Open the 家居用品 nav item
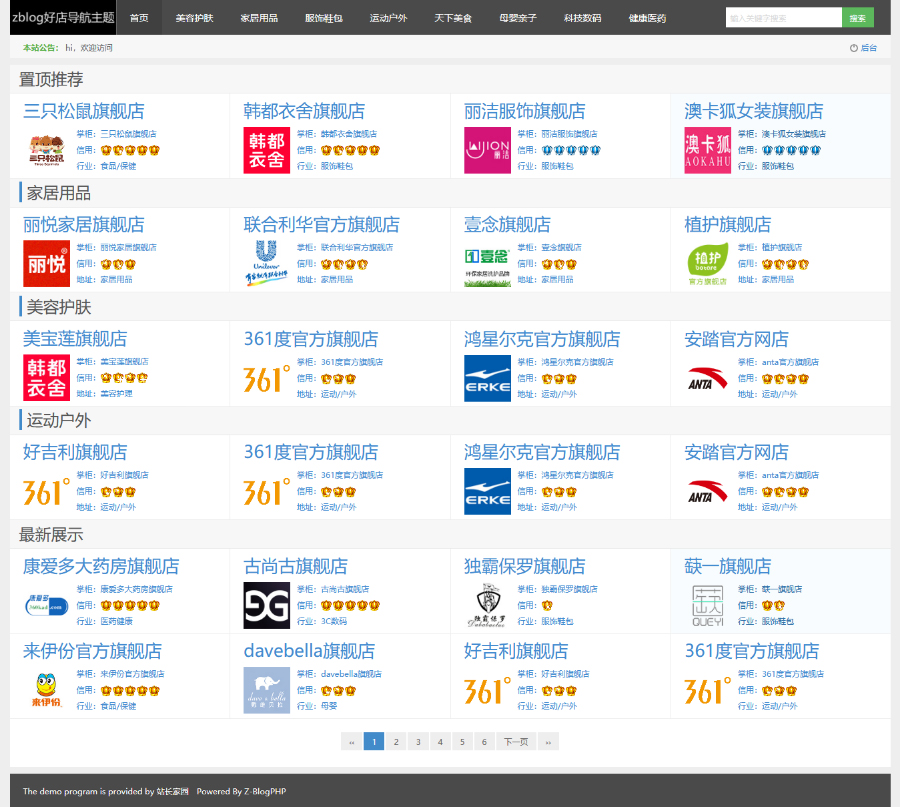Screen dimensions: 900x807 259,18
